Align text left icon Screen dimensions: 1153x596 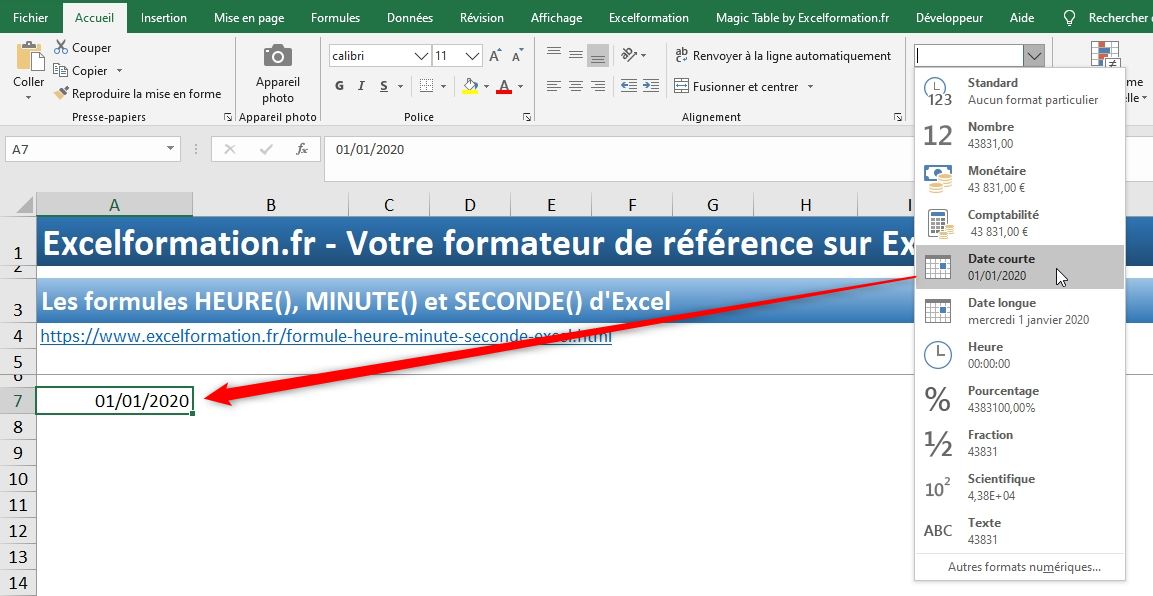click(x=554, y=86)
